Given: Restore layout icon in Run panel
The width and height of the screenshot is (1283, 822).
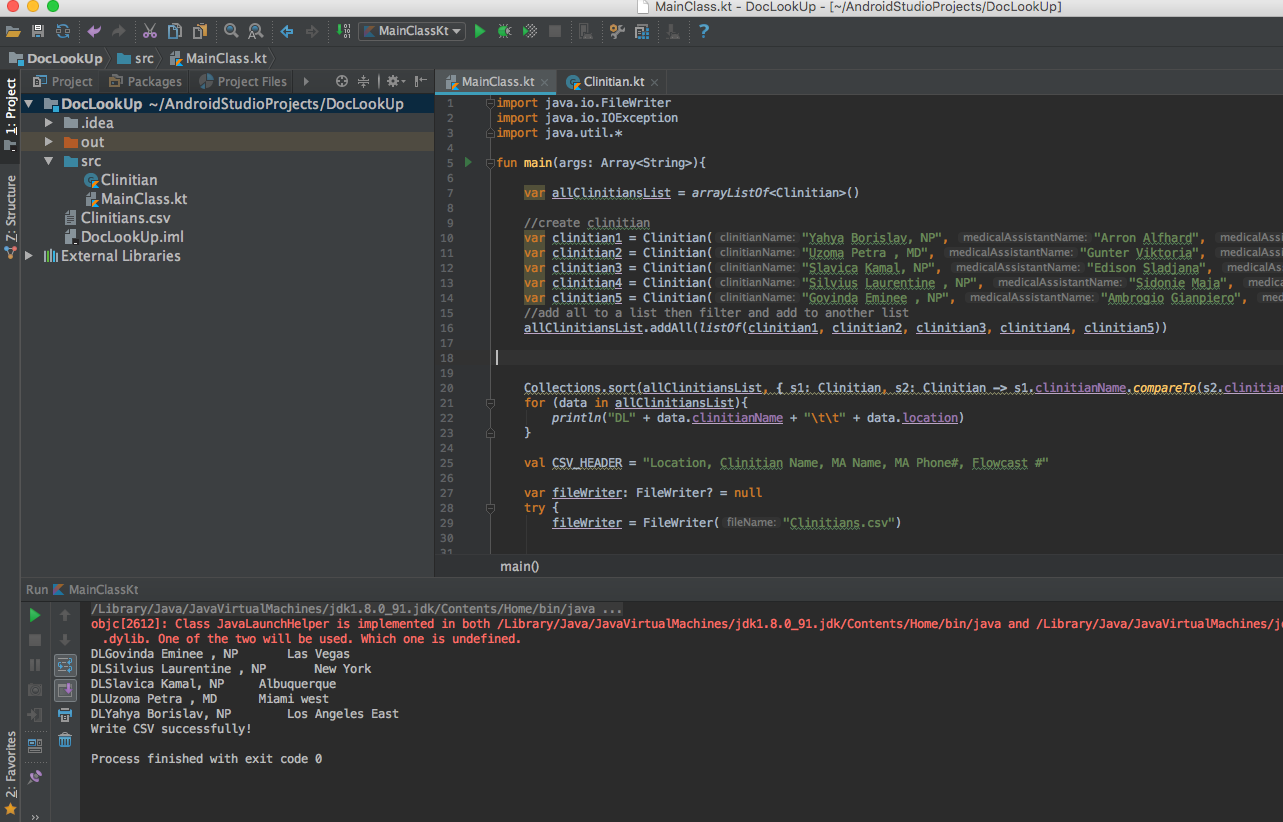Looking at the screenshot, I should point(35,744).
